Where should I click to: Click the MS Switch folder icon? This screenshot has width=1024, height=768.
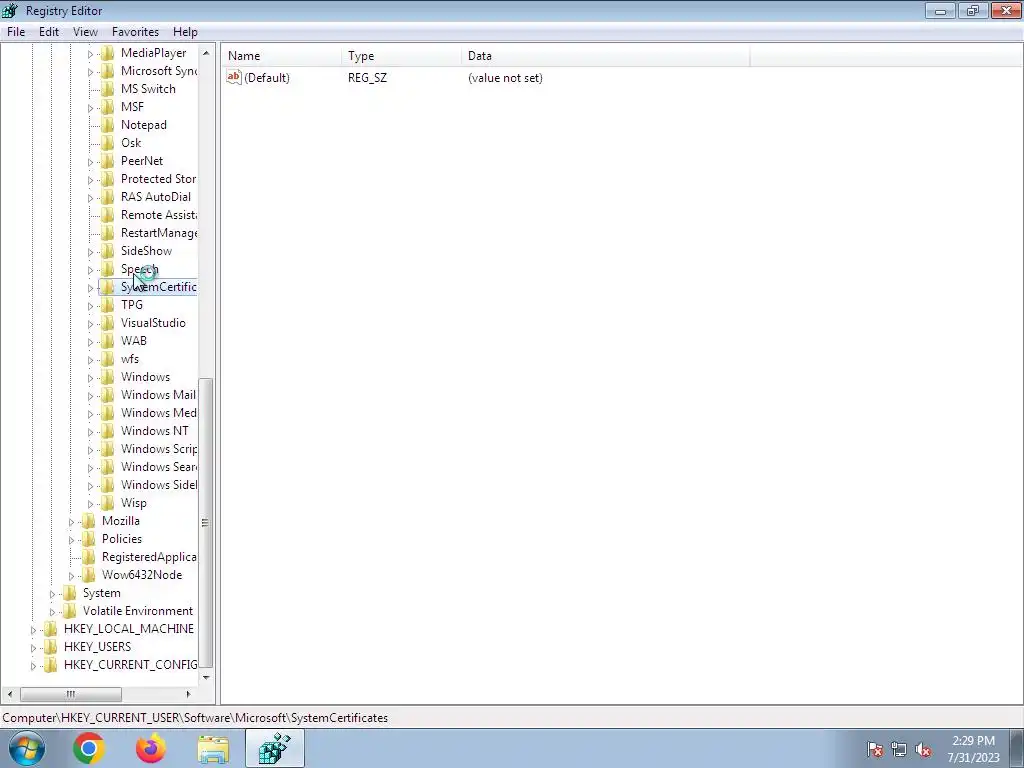pos(108,89)
